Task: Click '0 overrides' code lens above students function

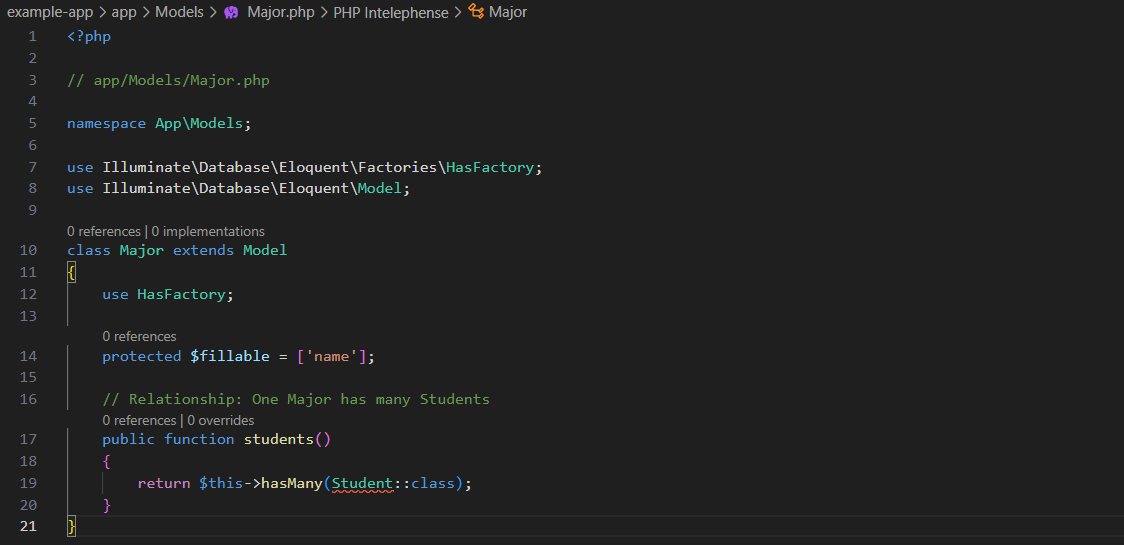Action: (x=221, y=420)
